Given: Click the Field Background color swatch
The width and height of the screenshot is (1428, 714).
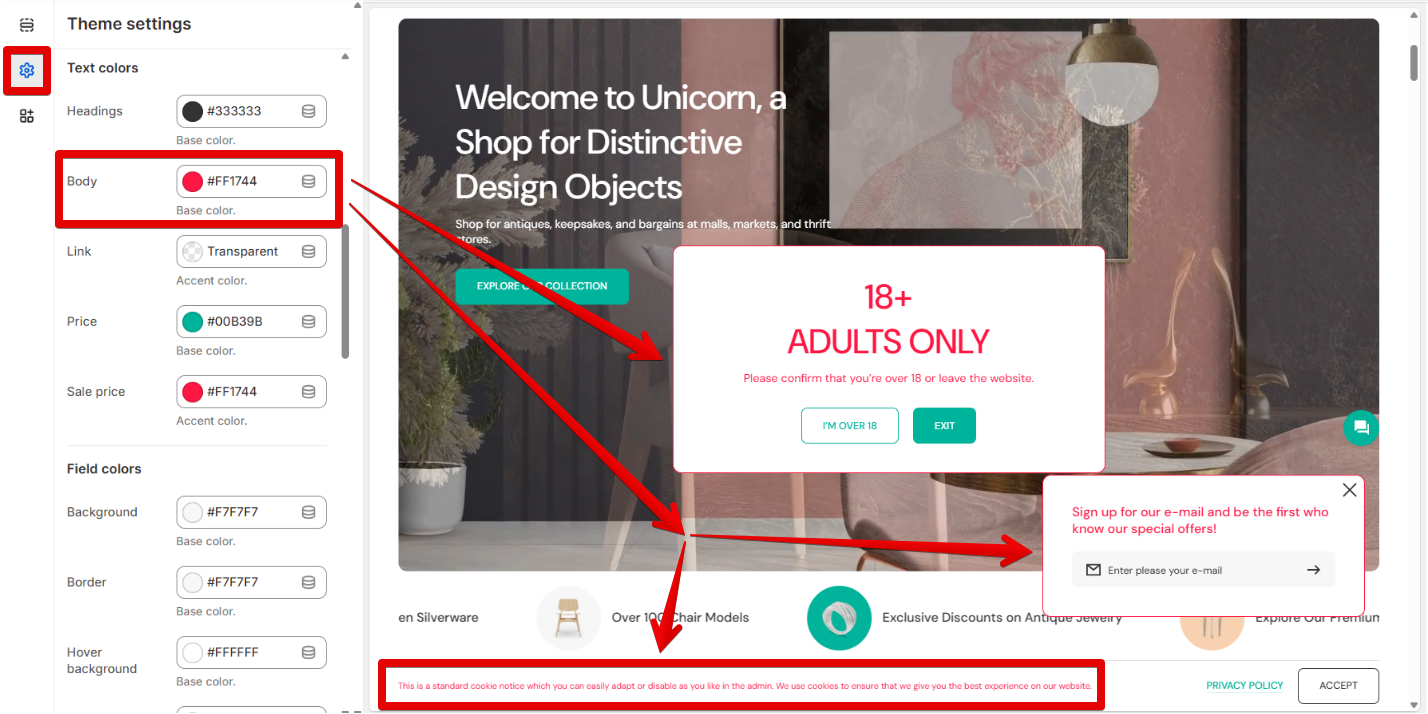Looking at the screenshot, I should tap(193, 512).
